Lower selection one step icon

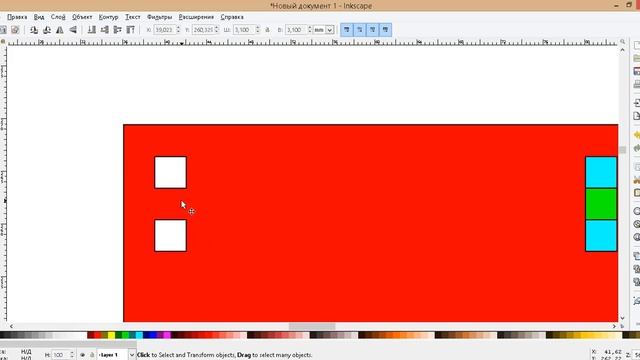104,30
